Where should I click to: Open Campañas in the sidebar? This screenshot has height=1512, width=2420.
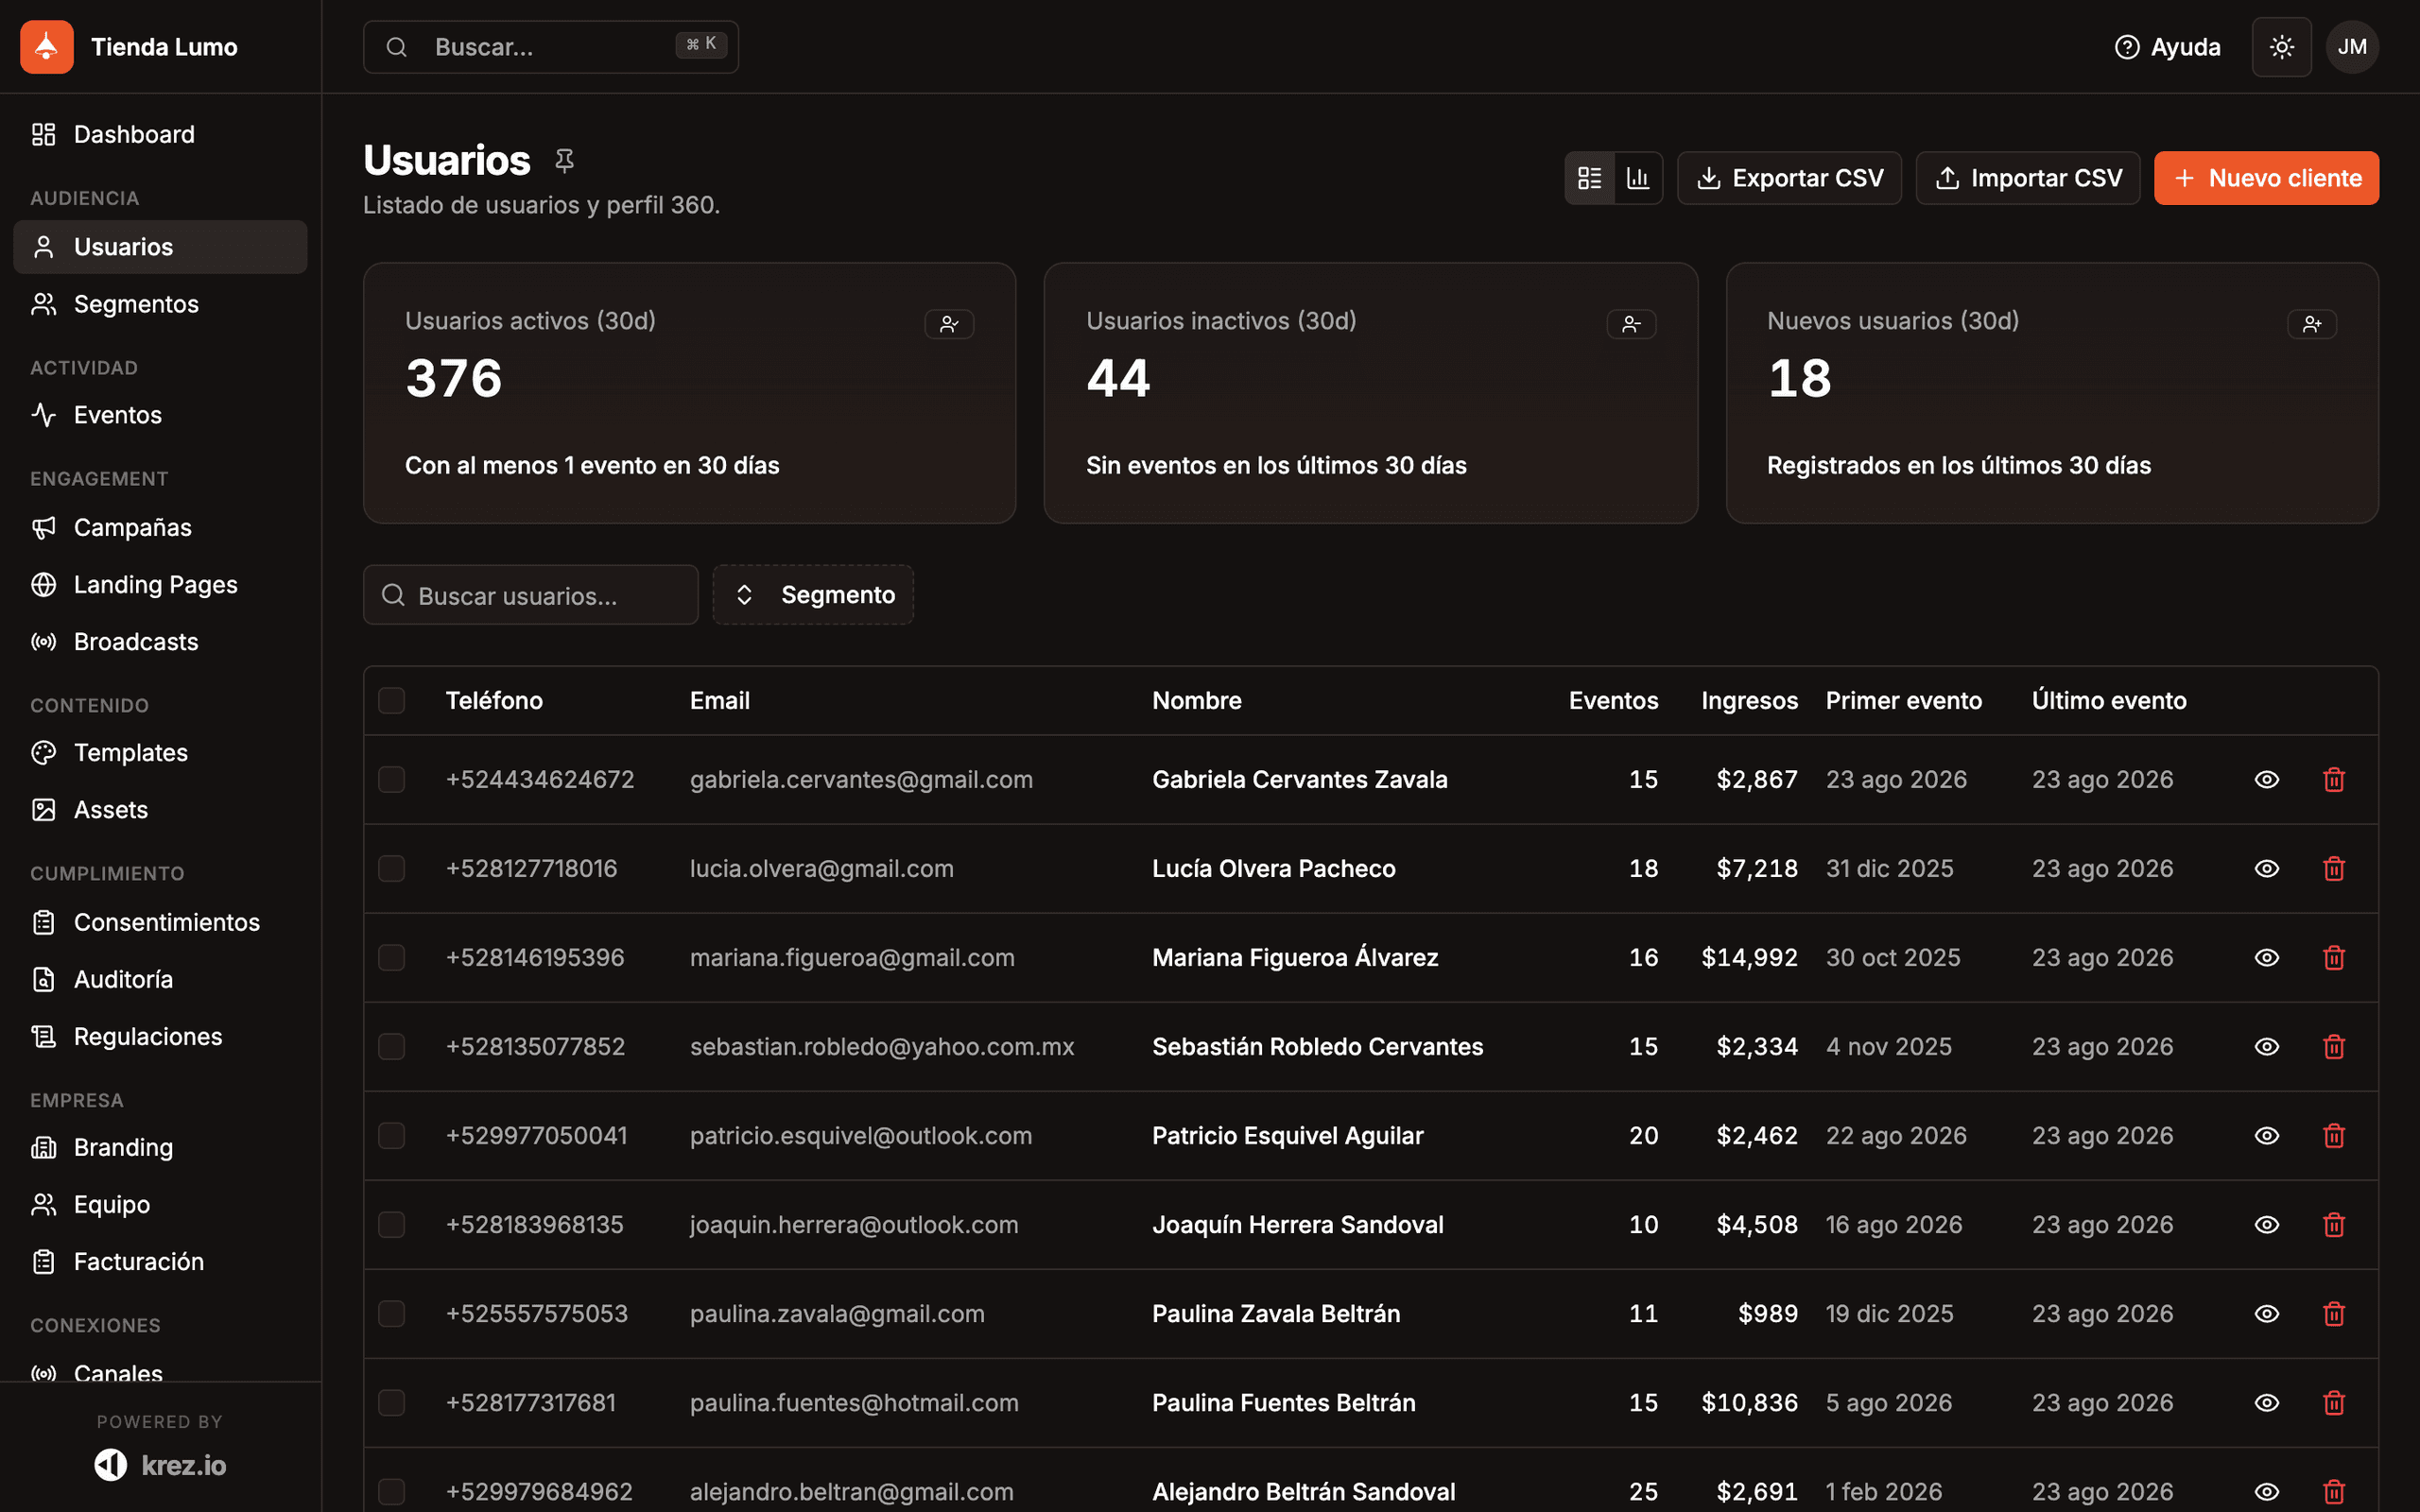point(160,527)
